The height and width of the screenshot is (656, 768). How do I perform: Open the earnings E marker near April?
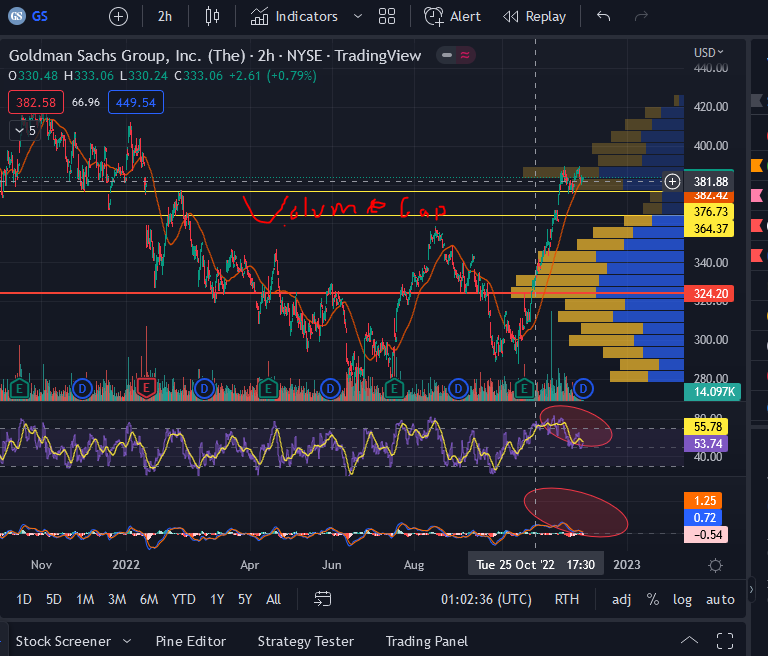click(x=268, y=389)
